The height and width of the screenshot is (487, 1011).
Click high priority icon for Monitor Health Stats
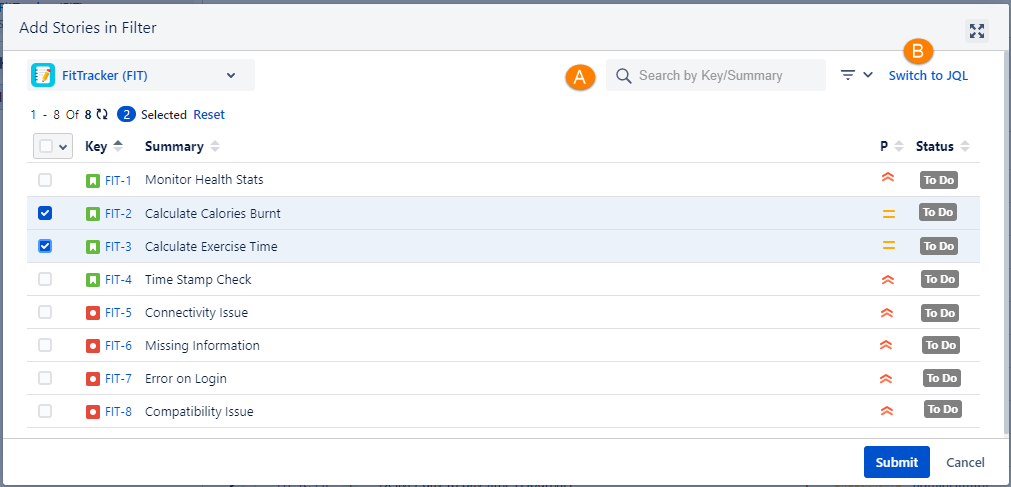[x=887, y=177]
